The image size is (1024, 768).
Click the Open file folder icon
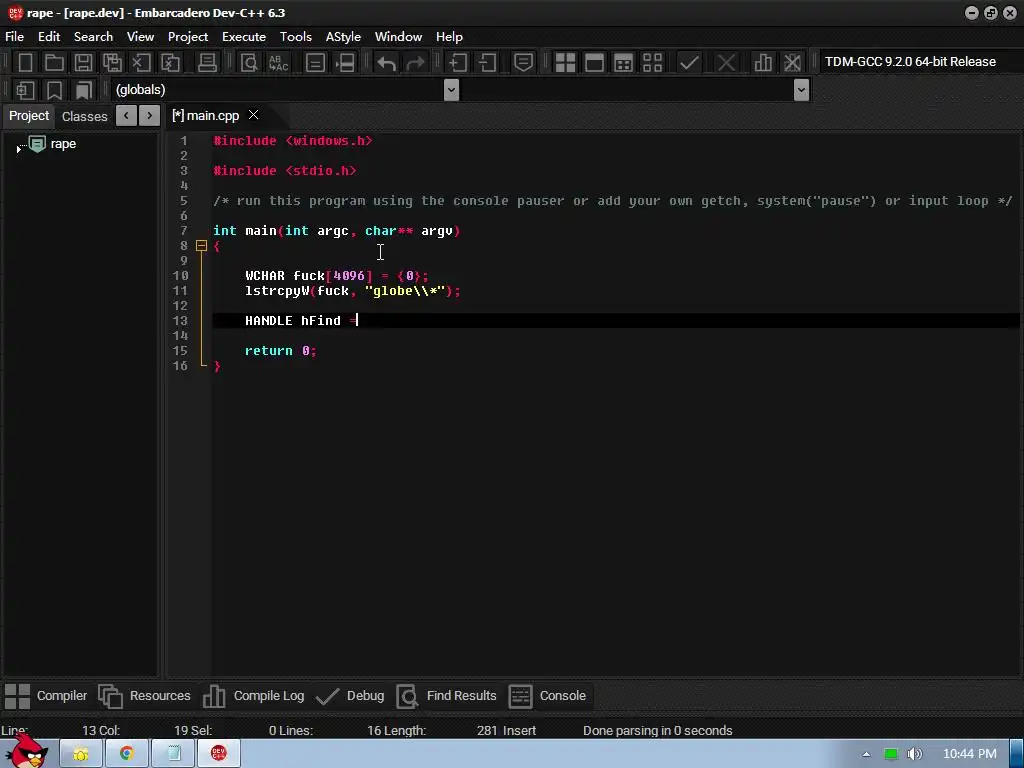coord(54,63)
